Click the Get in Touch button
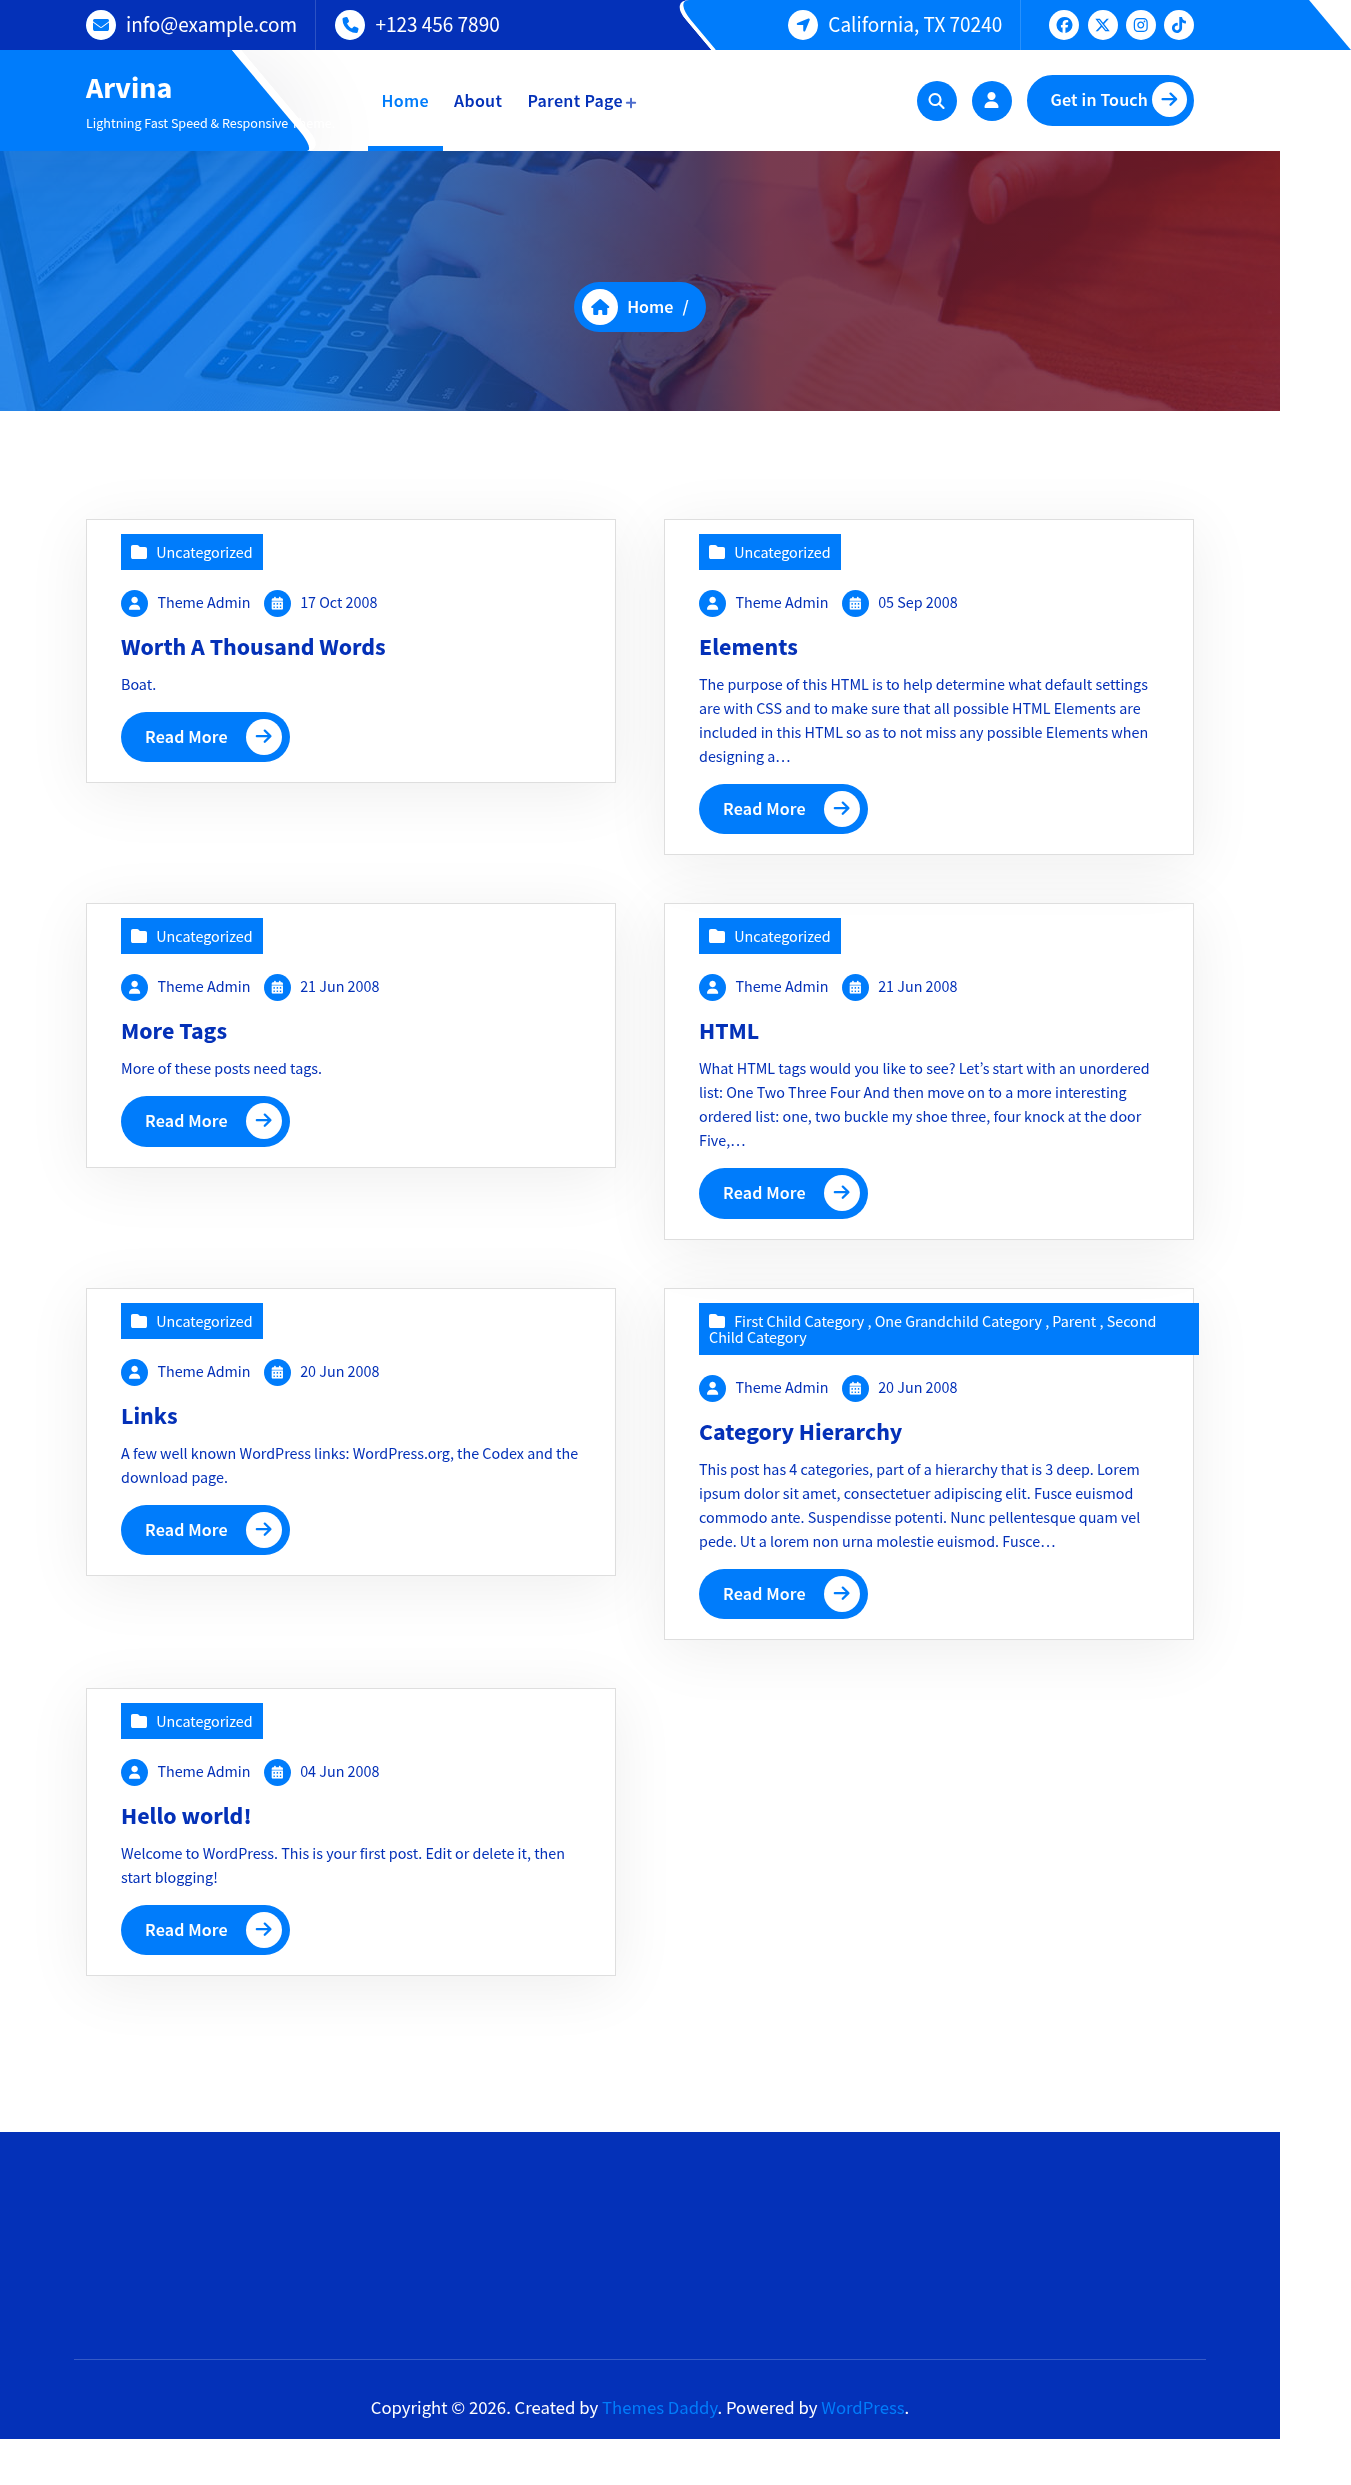Viewport: 1351px width, 2485px height. pyautogui.click(x=1110, y=100)
